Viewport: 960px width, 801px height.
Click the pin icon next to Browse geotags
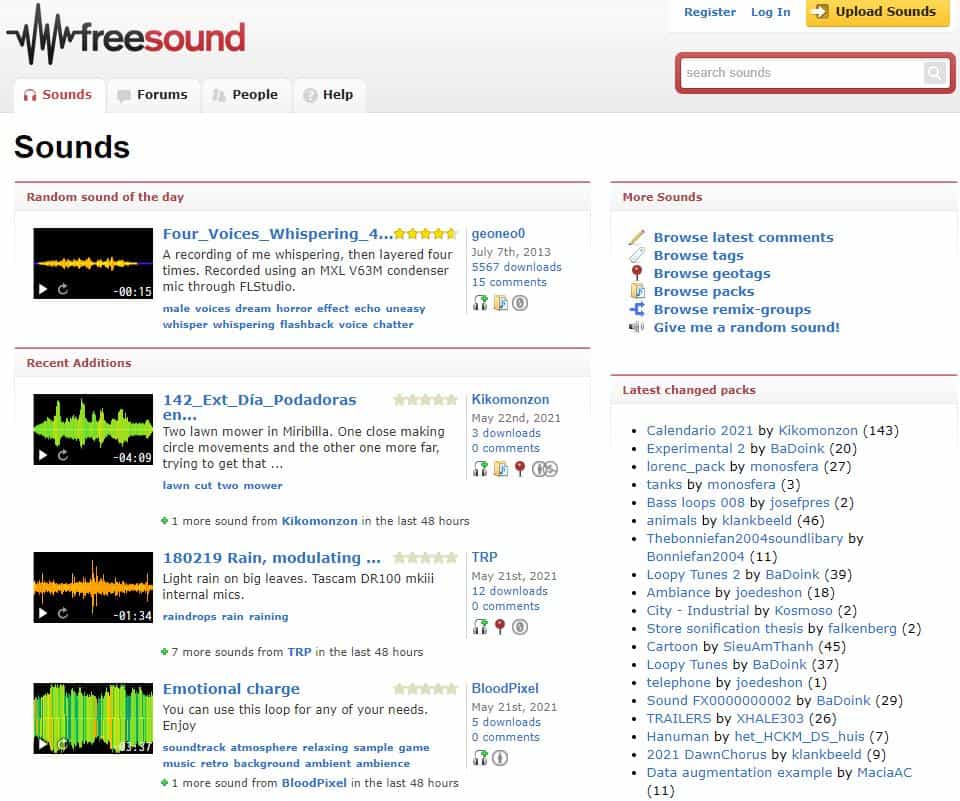tap(638, 273)
